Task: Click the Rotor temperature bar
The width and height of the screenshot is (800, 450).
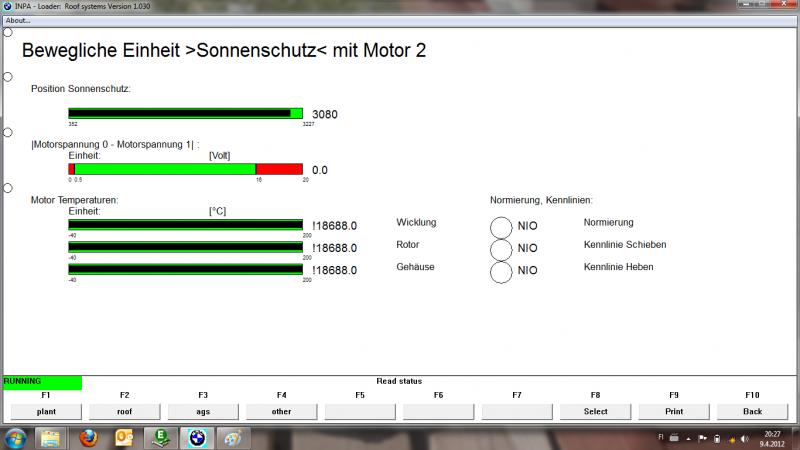Action: (x=186, y=247)
